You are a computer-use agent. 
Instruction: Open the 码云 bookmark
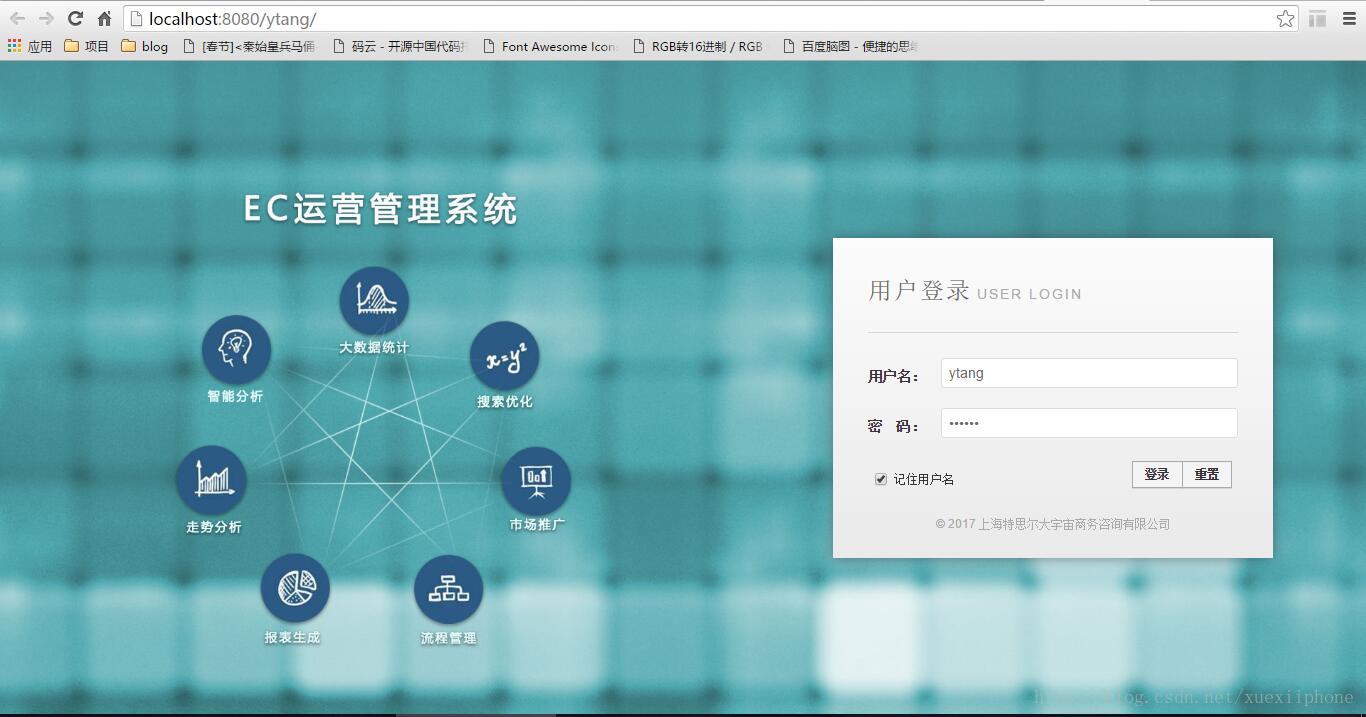point(400,46)
